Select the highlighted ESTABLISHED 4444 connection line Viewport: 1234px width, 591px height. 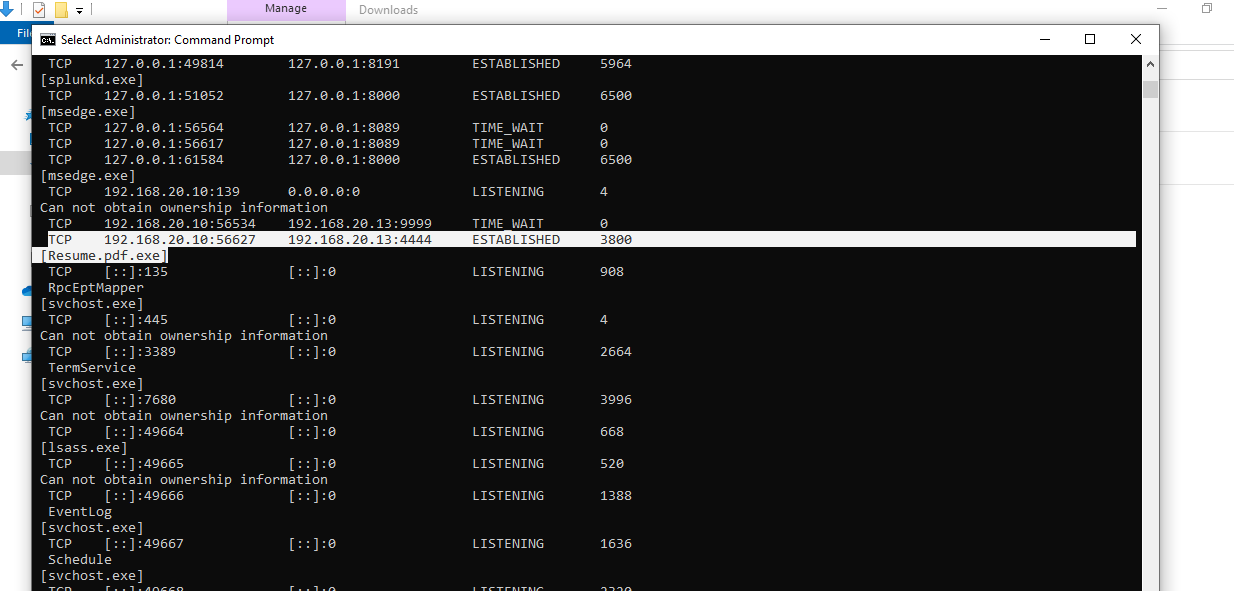point(400,239)
